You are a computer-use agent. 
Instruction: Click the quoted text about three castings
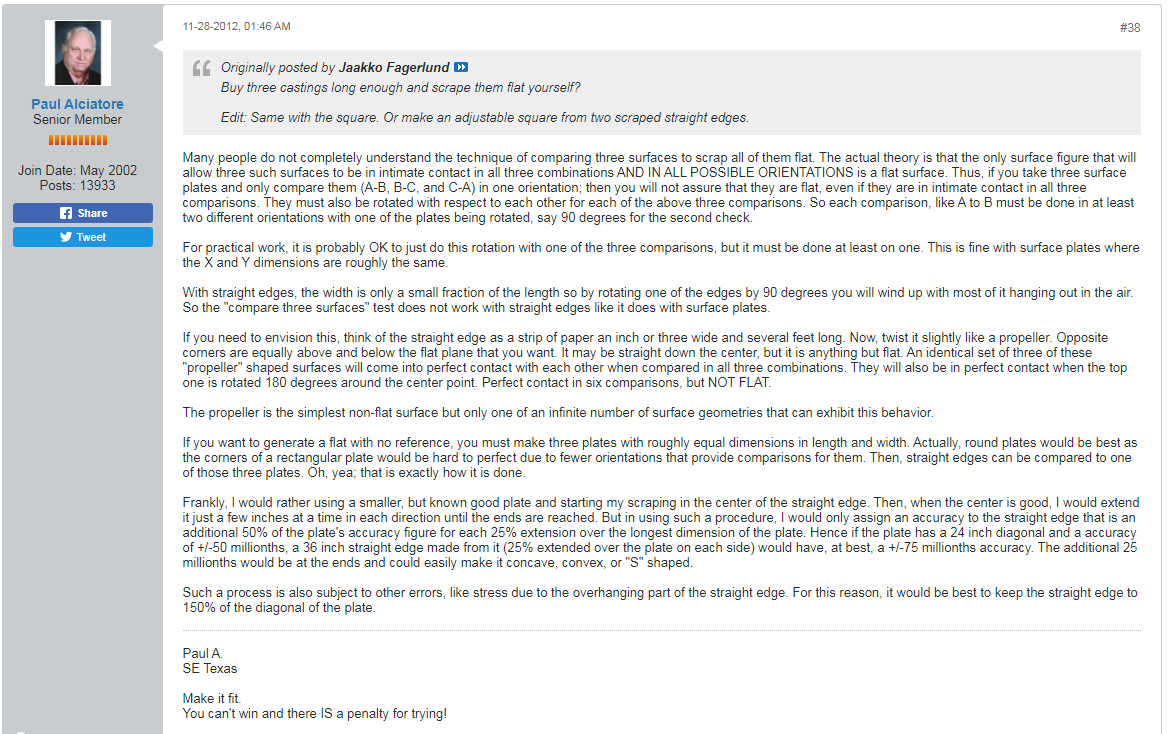pos(400,87)
